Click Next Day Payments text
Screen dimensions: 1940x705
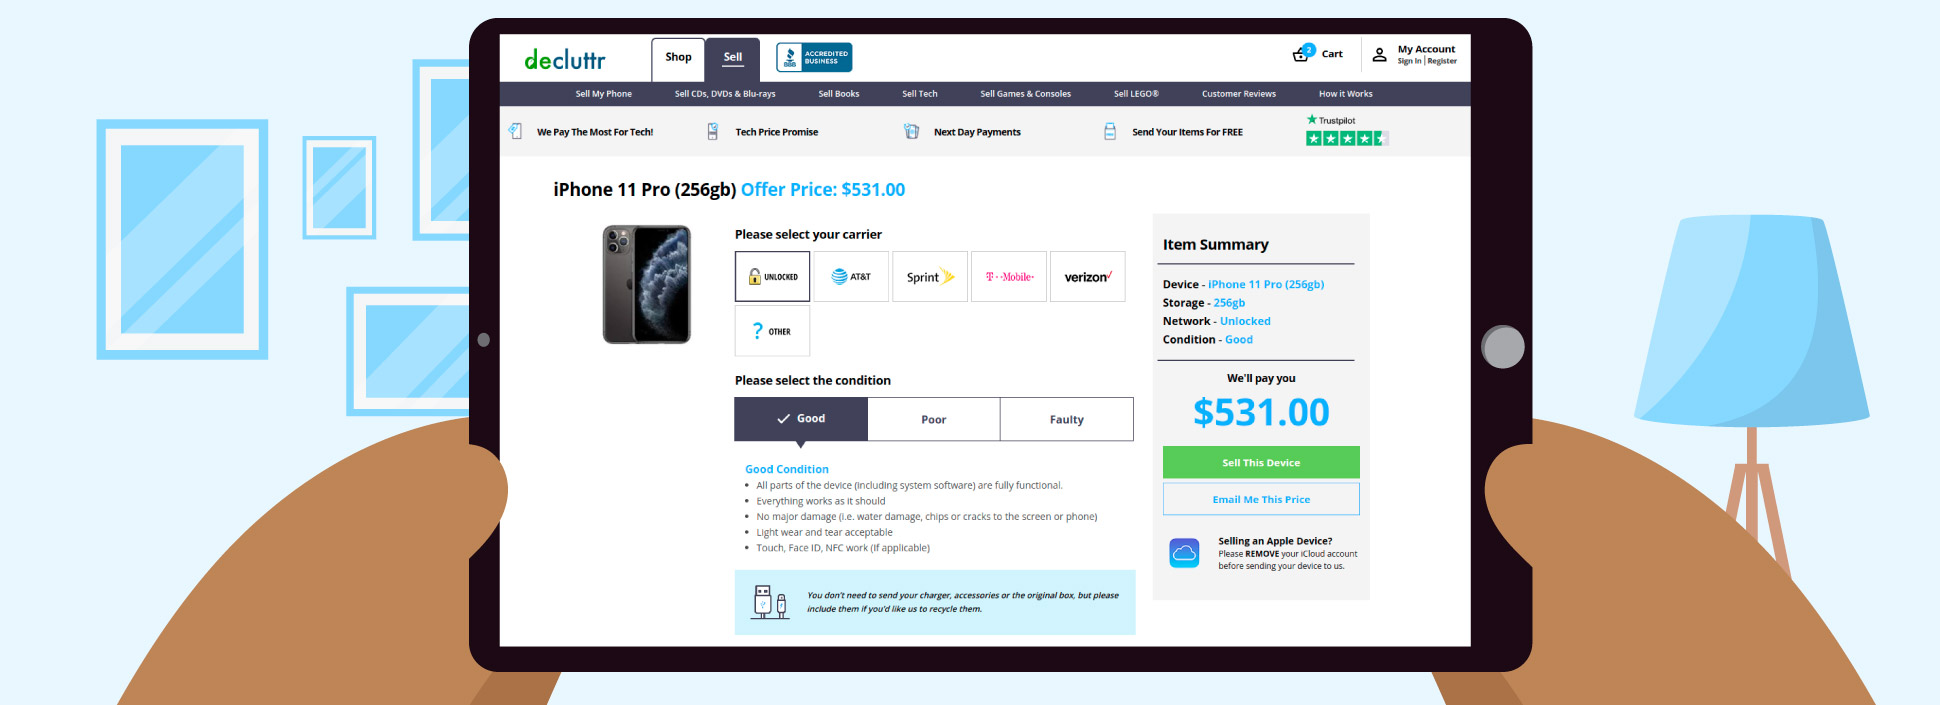[x=977, y=132]
